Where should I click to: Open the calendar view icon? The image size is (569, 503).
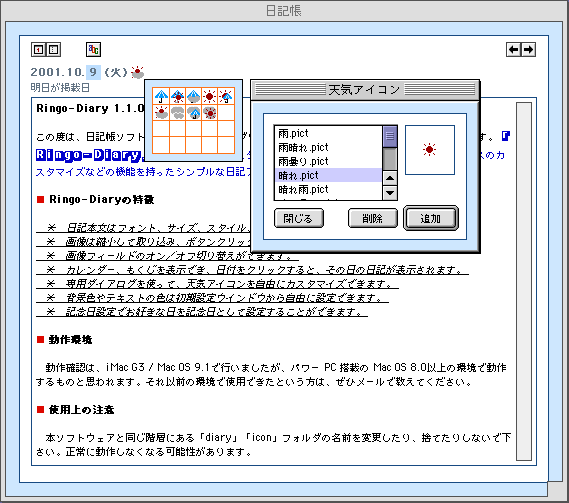point(38,50)
